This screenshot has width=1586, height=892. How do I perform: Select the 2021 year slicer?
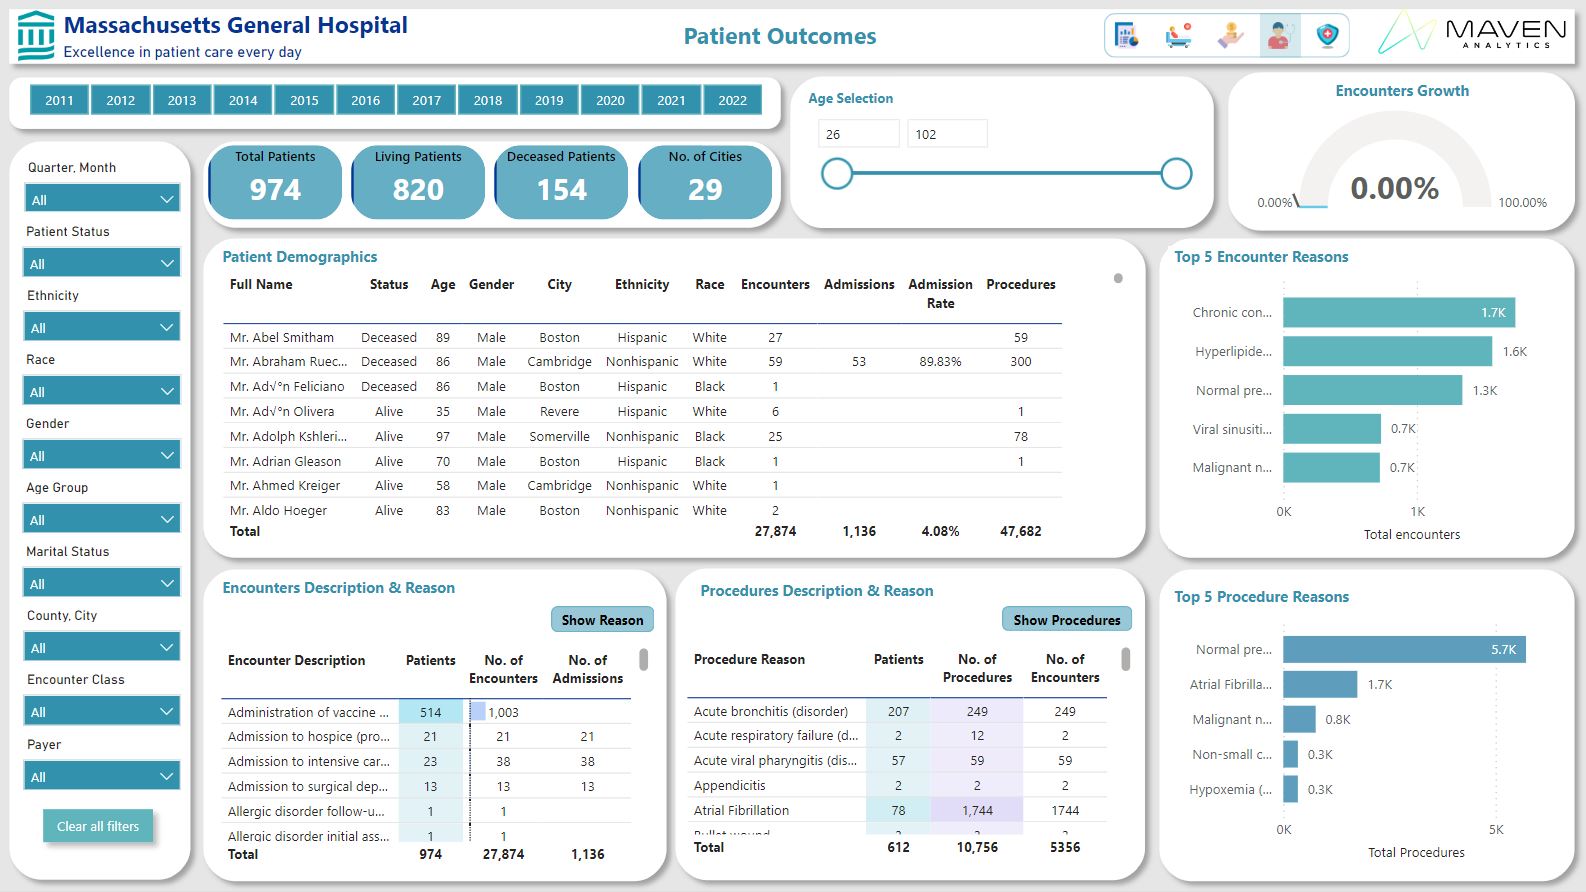click(x=671, y=100)
